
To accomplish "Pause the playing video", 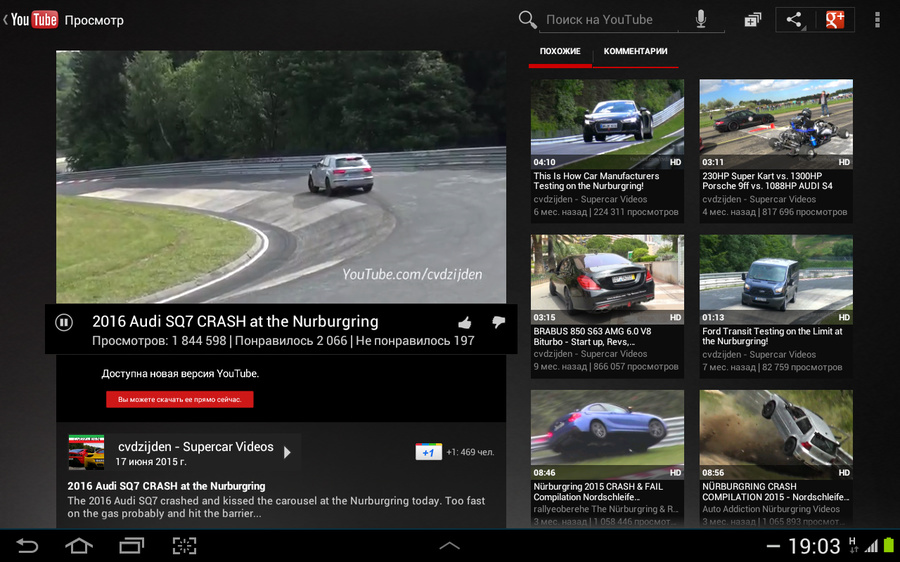I will (64, 323).
